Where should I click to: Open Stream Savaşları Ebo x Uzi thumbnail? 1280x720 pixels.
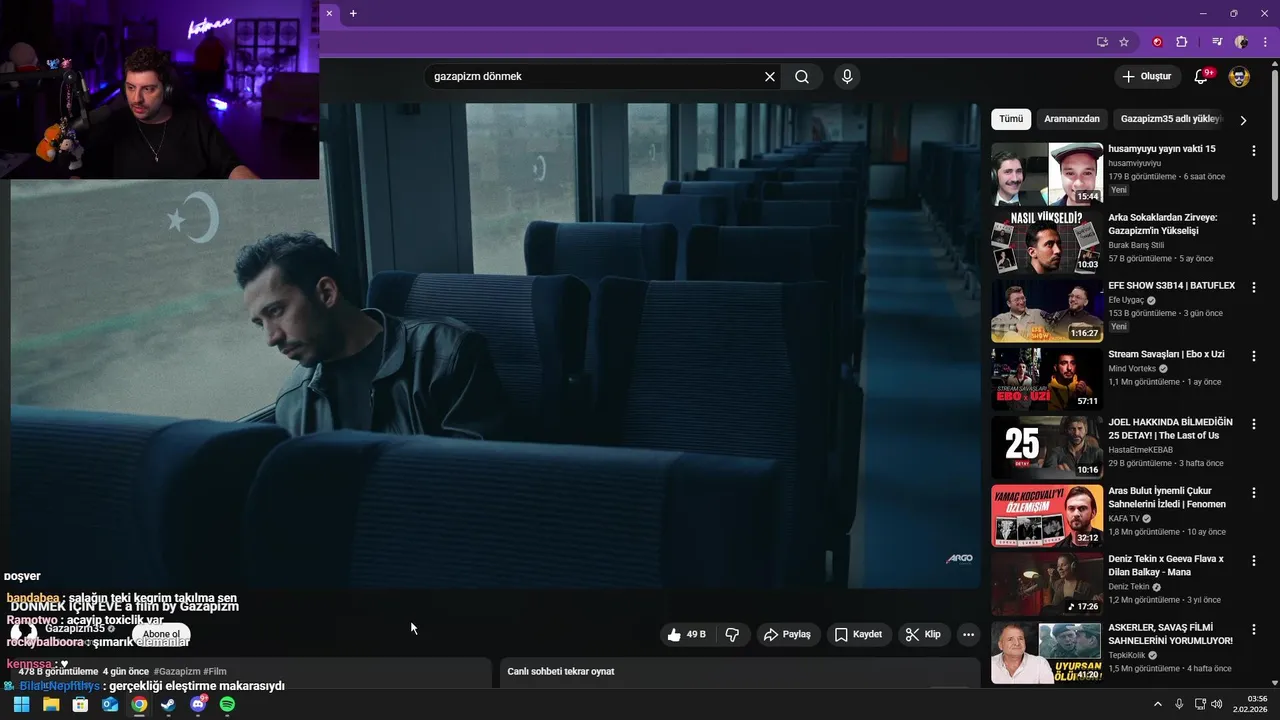1047,379
